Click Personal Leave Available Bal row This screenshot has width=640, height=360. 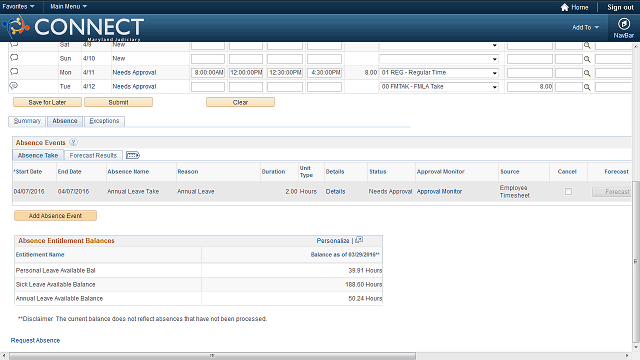[x=198, y=271]
